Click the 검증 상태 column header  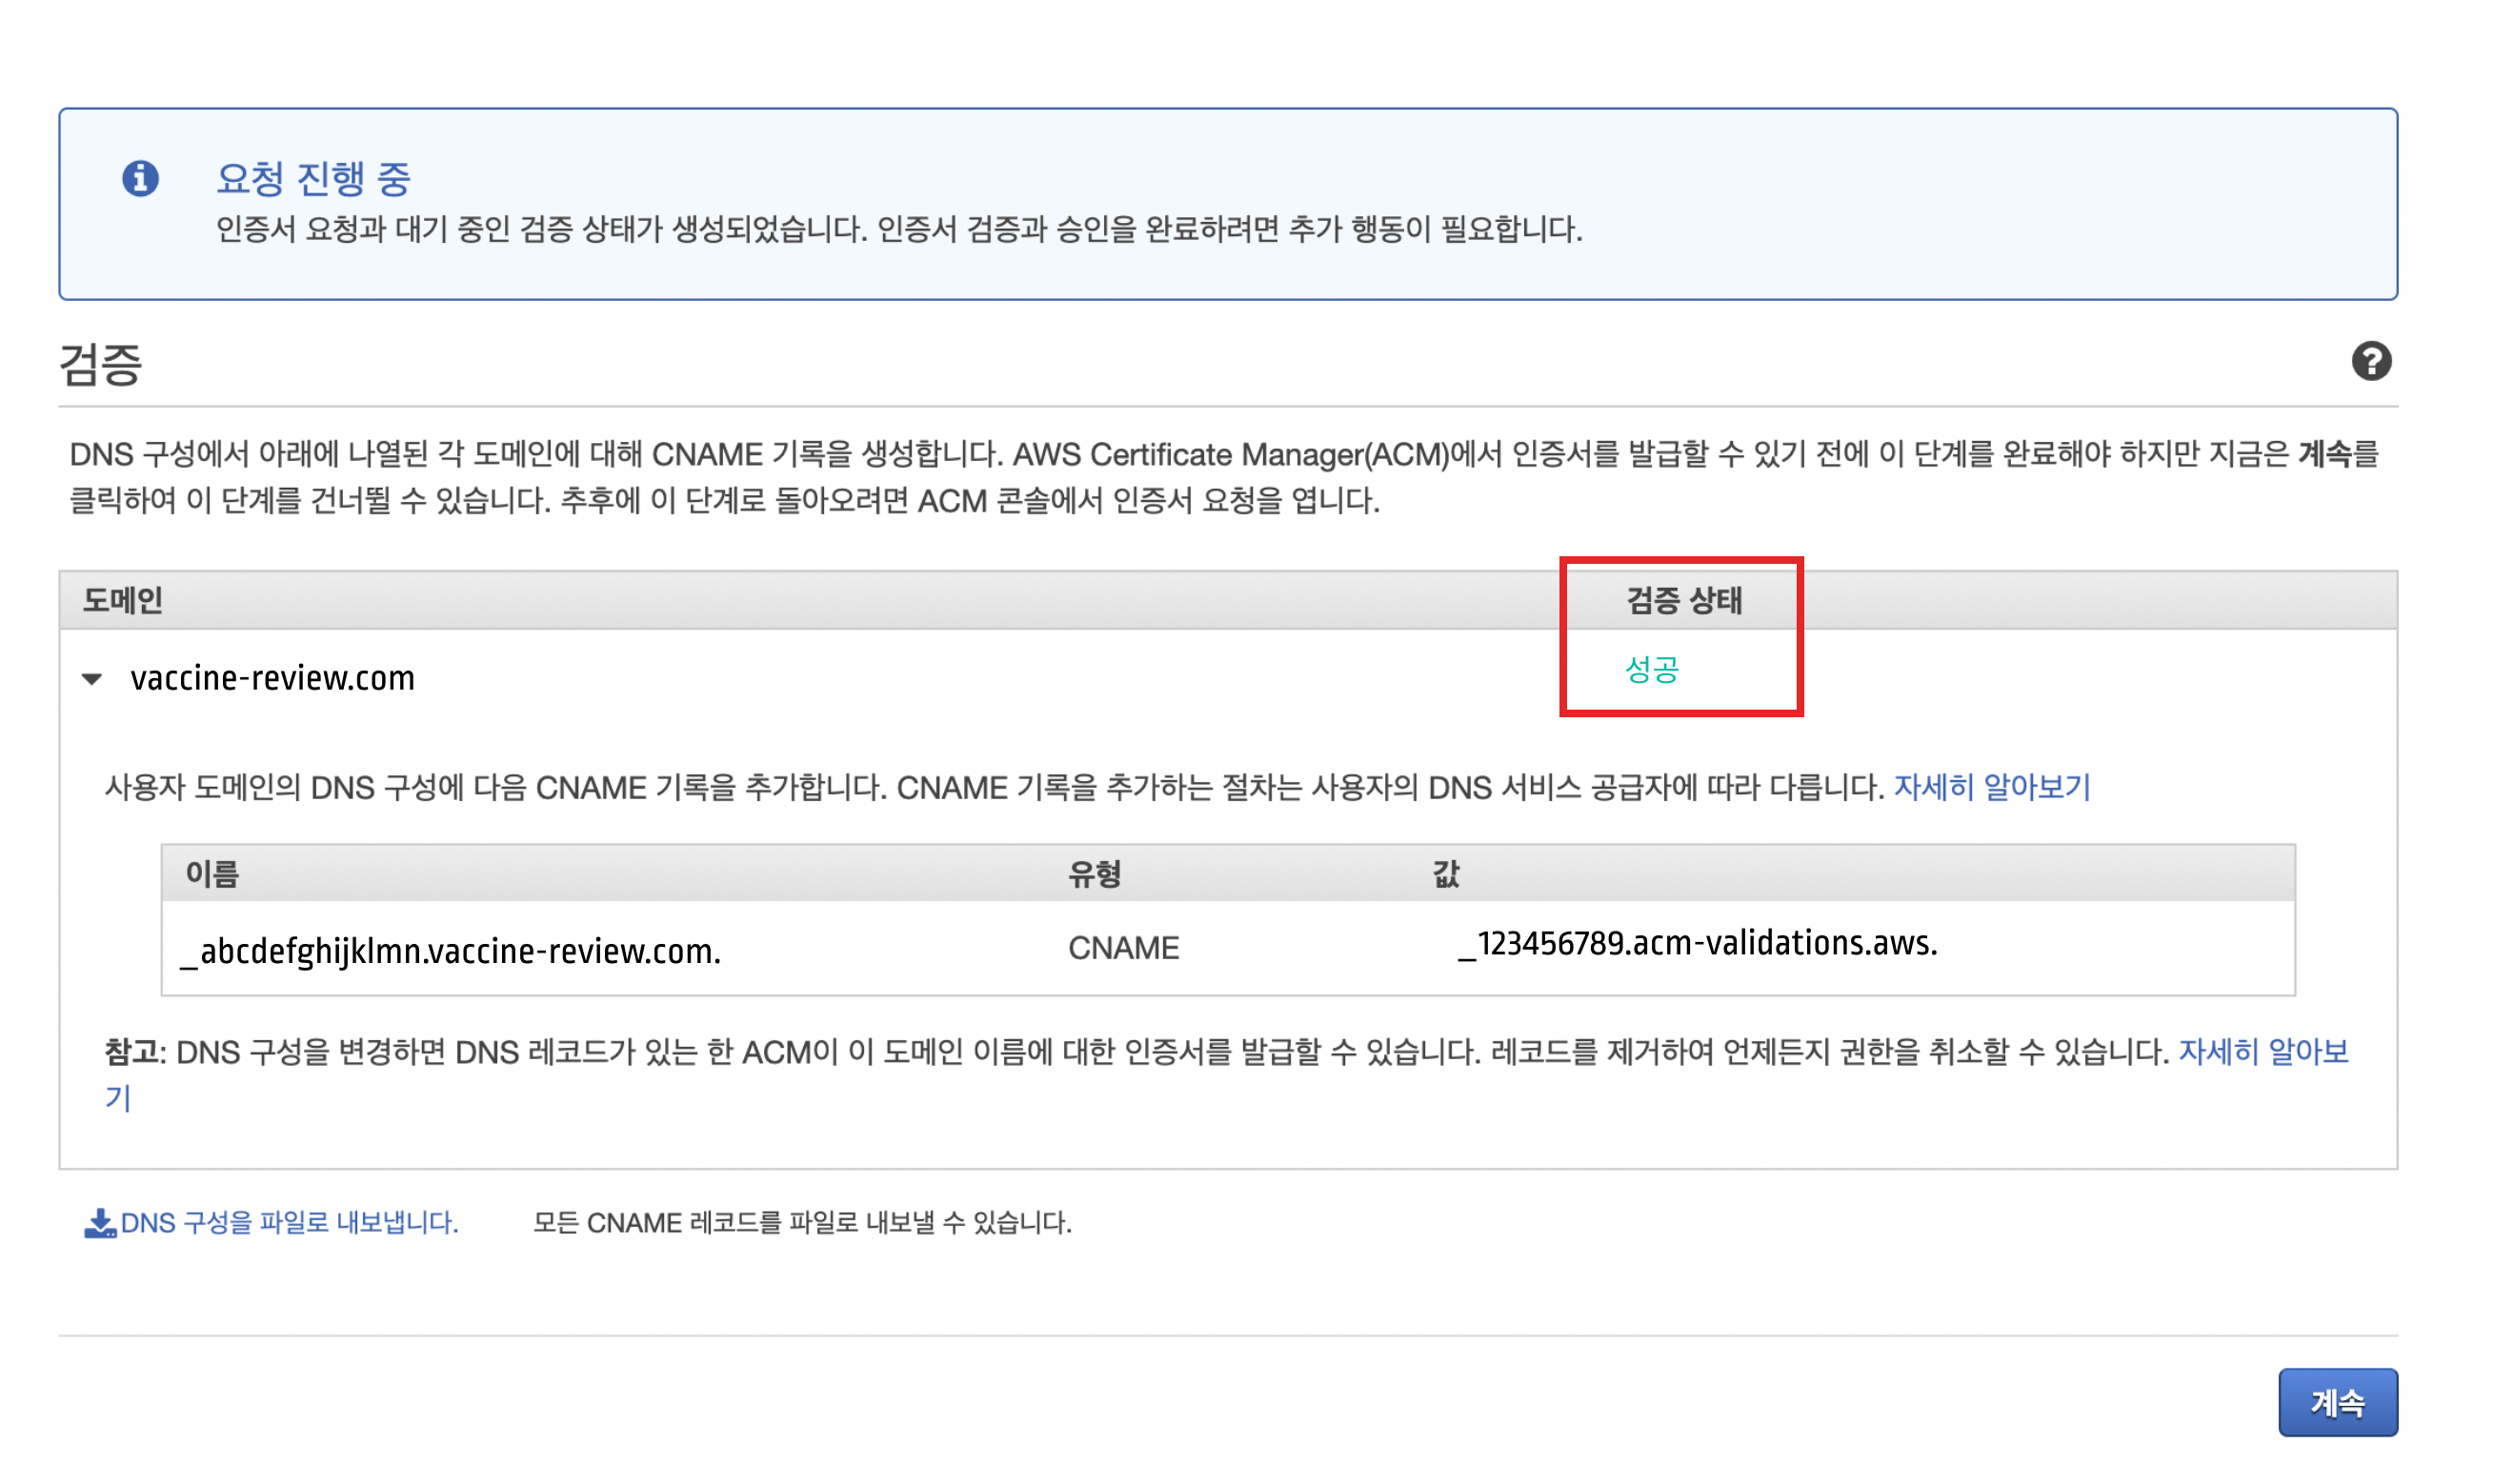coord(1683,600)
